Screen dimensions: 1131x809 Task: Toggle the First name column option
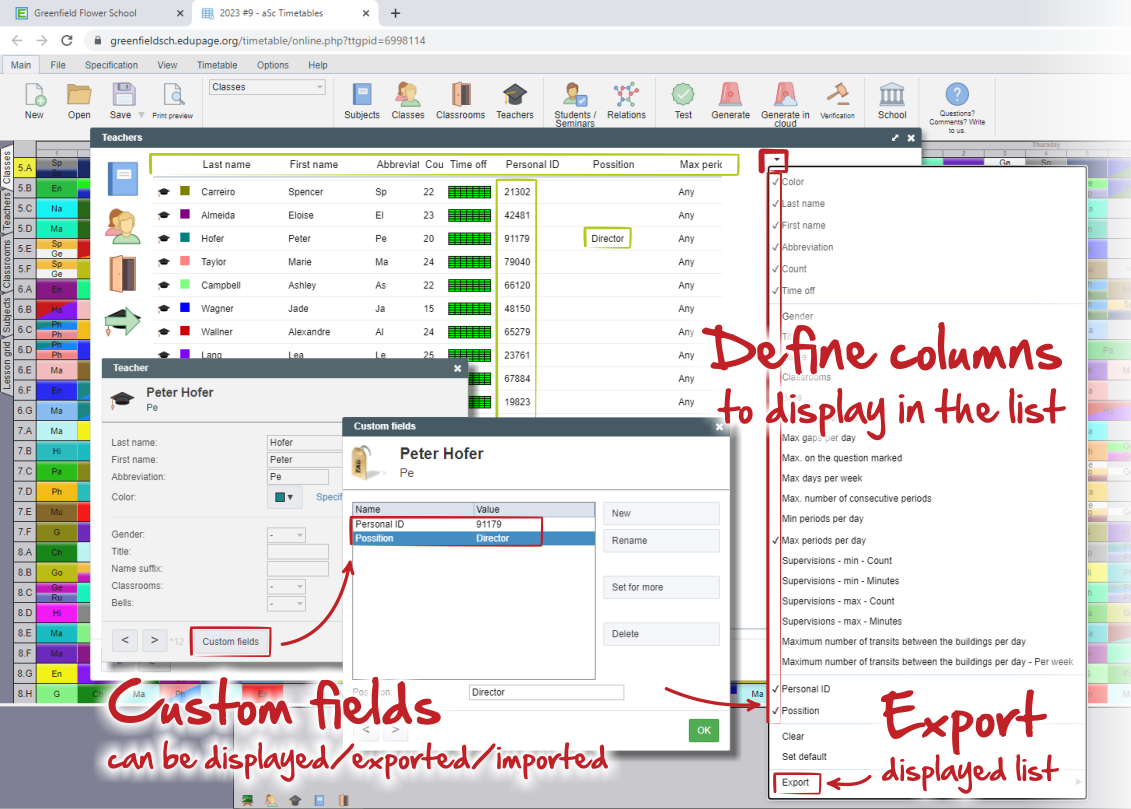(803, 225)
